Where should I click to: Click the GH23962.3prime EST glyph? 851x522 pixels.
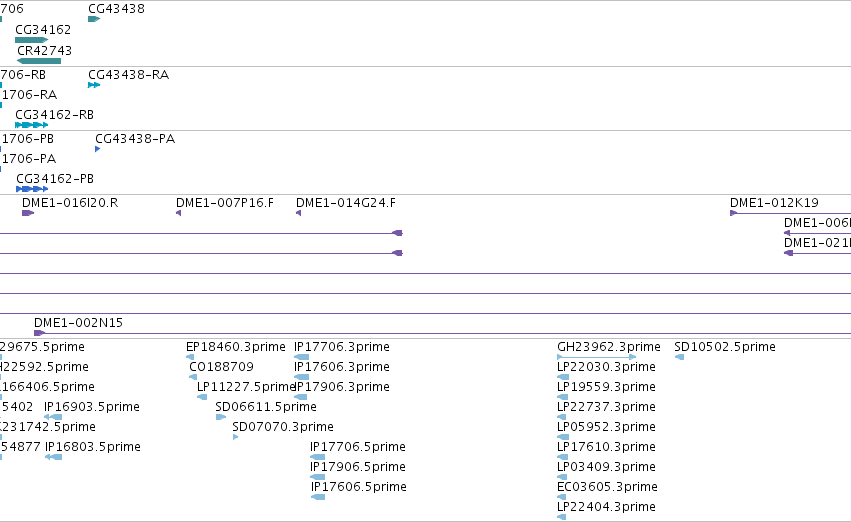click(x=596, y=357)
